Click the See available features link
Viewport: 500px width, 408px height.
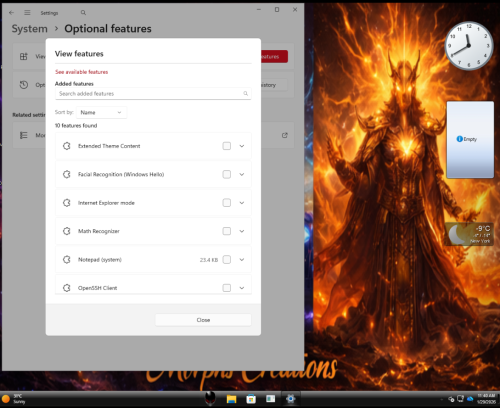point(82,72)
